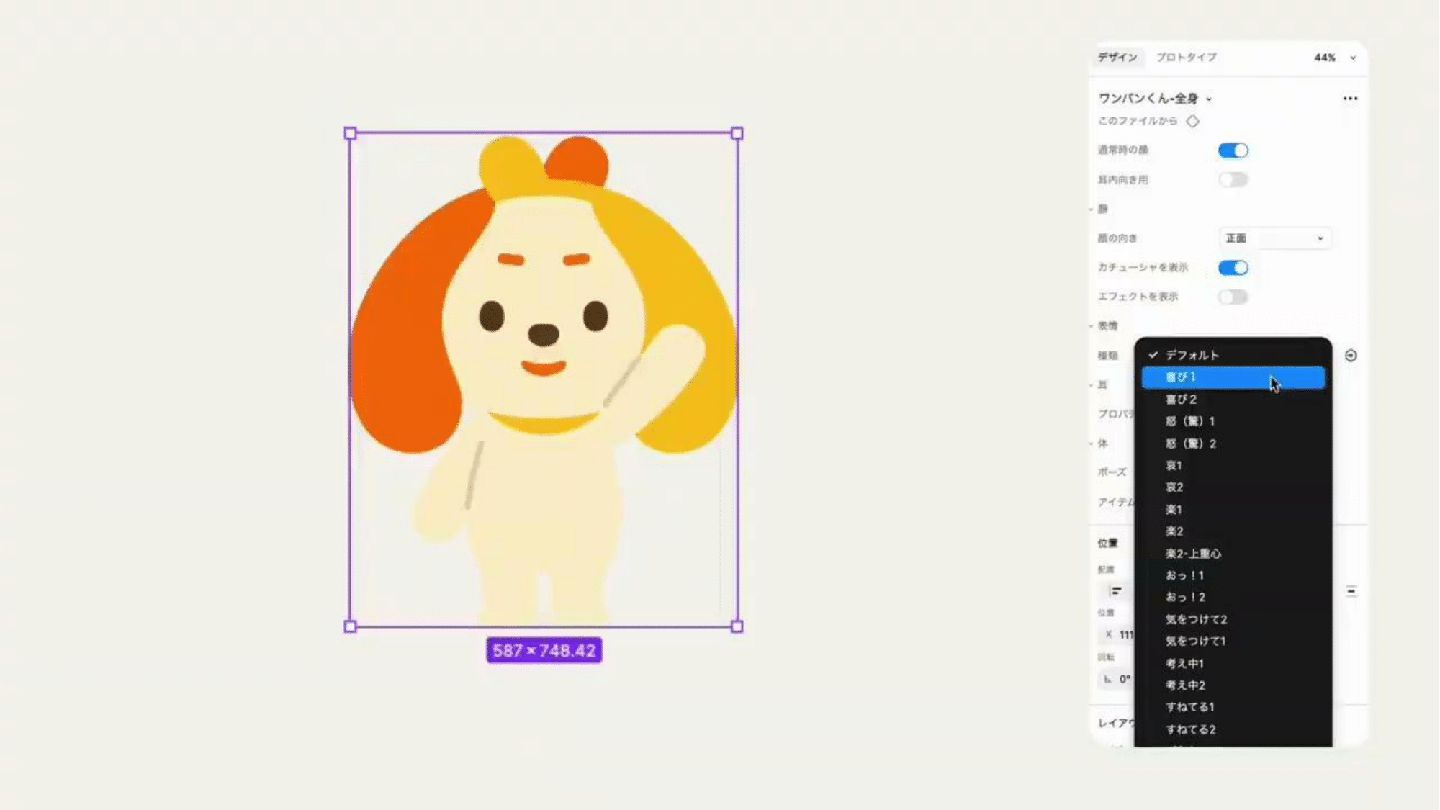Pick 考え中2 from the list
This screenshot has width=1440, height=810.
(1233, 685)
